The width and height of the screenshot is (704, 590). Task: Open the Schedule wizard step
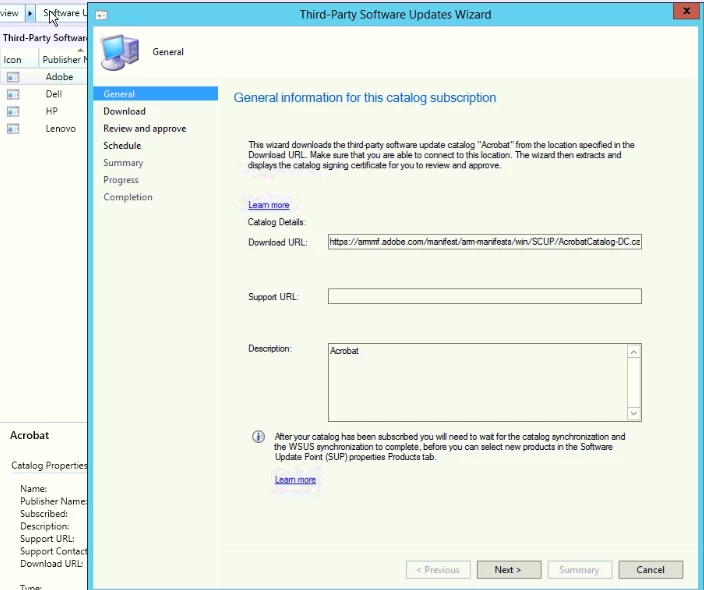click(x=122, y=145)
